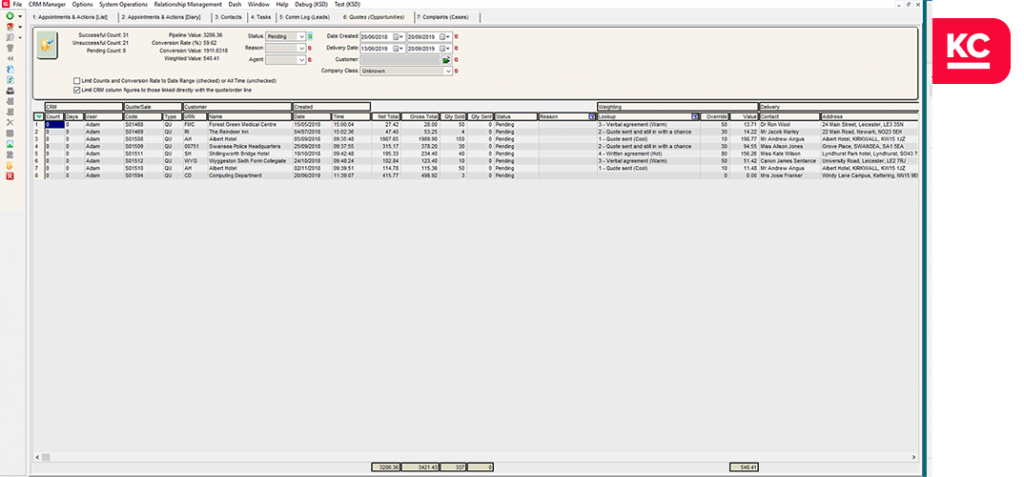Viewport: 1024px width, 477px height.
Task: Click contact Canon James Sentance cell
Action: coord(790,161)
